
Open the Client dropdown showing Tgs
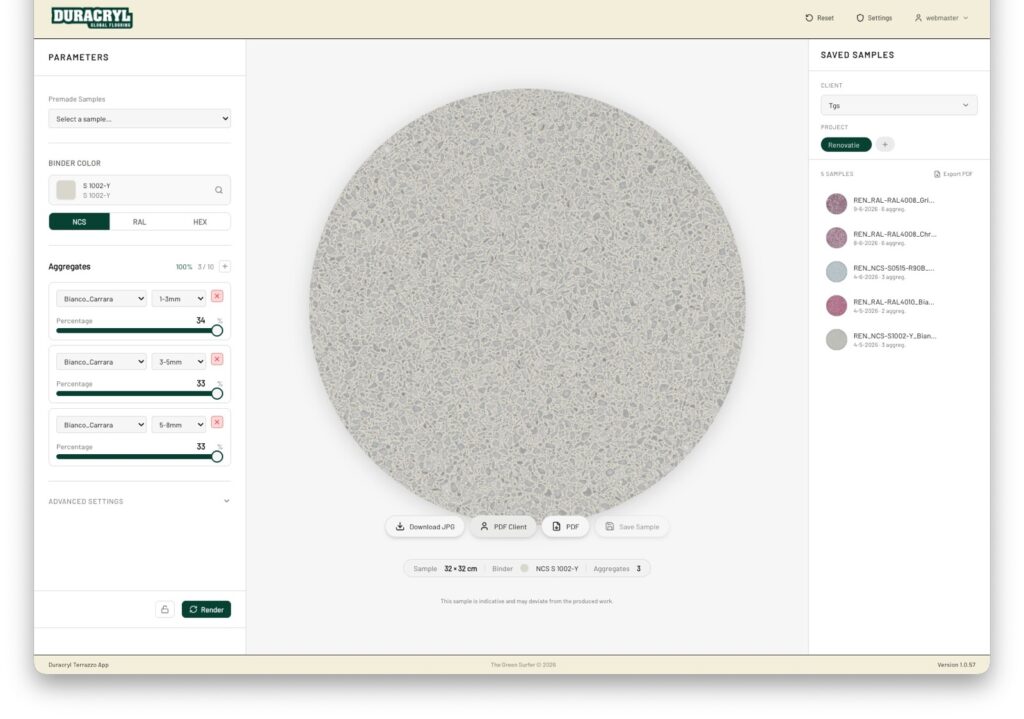coord(899,106)
